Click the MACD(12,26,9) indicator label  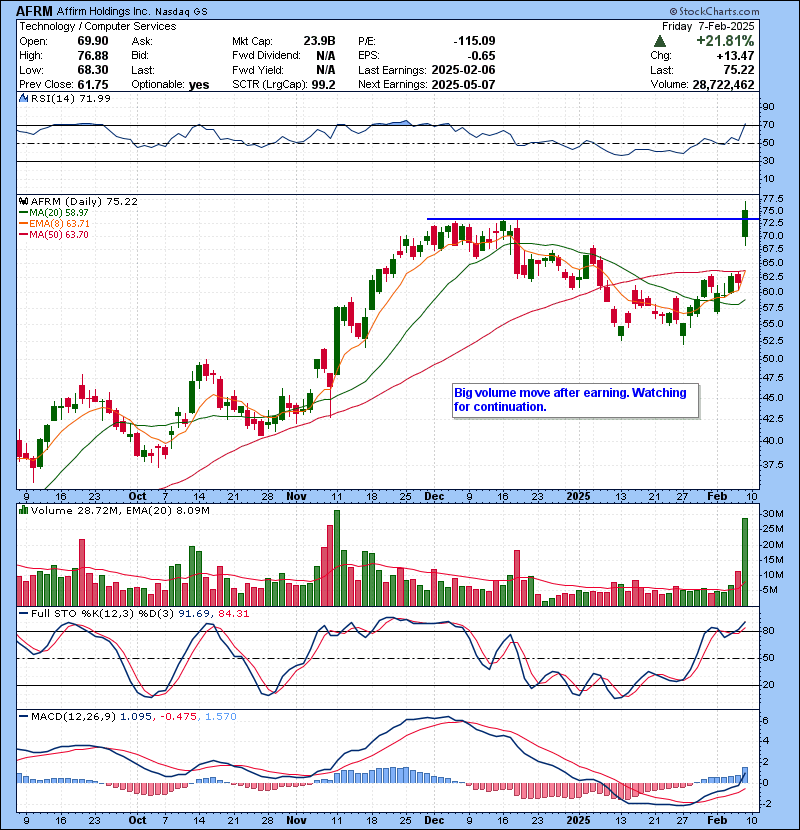click(73, 717)
